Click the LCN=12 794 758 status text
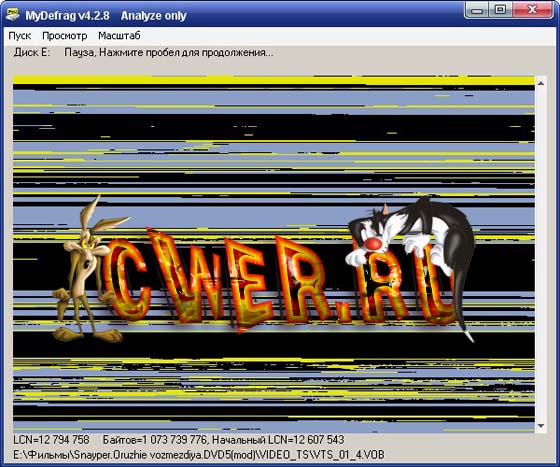 point(51,440)
